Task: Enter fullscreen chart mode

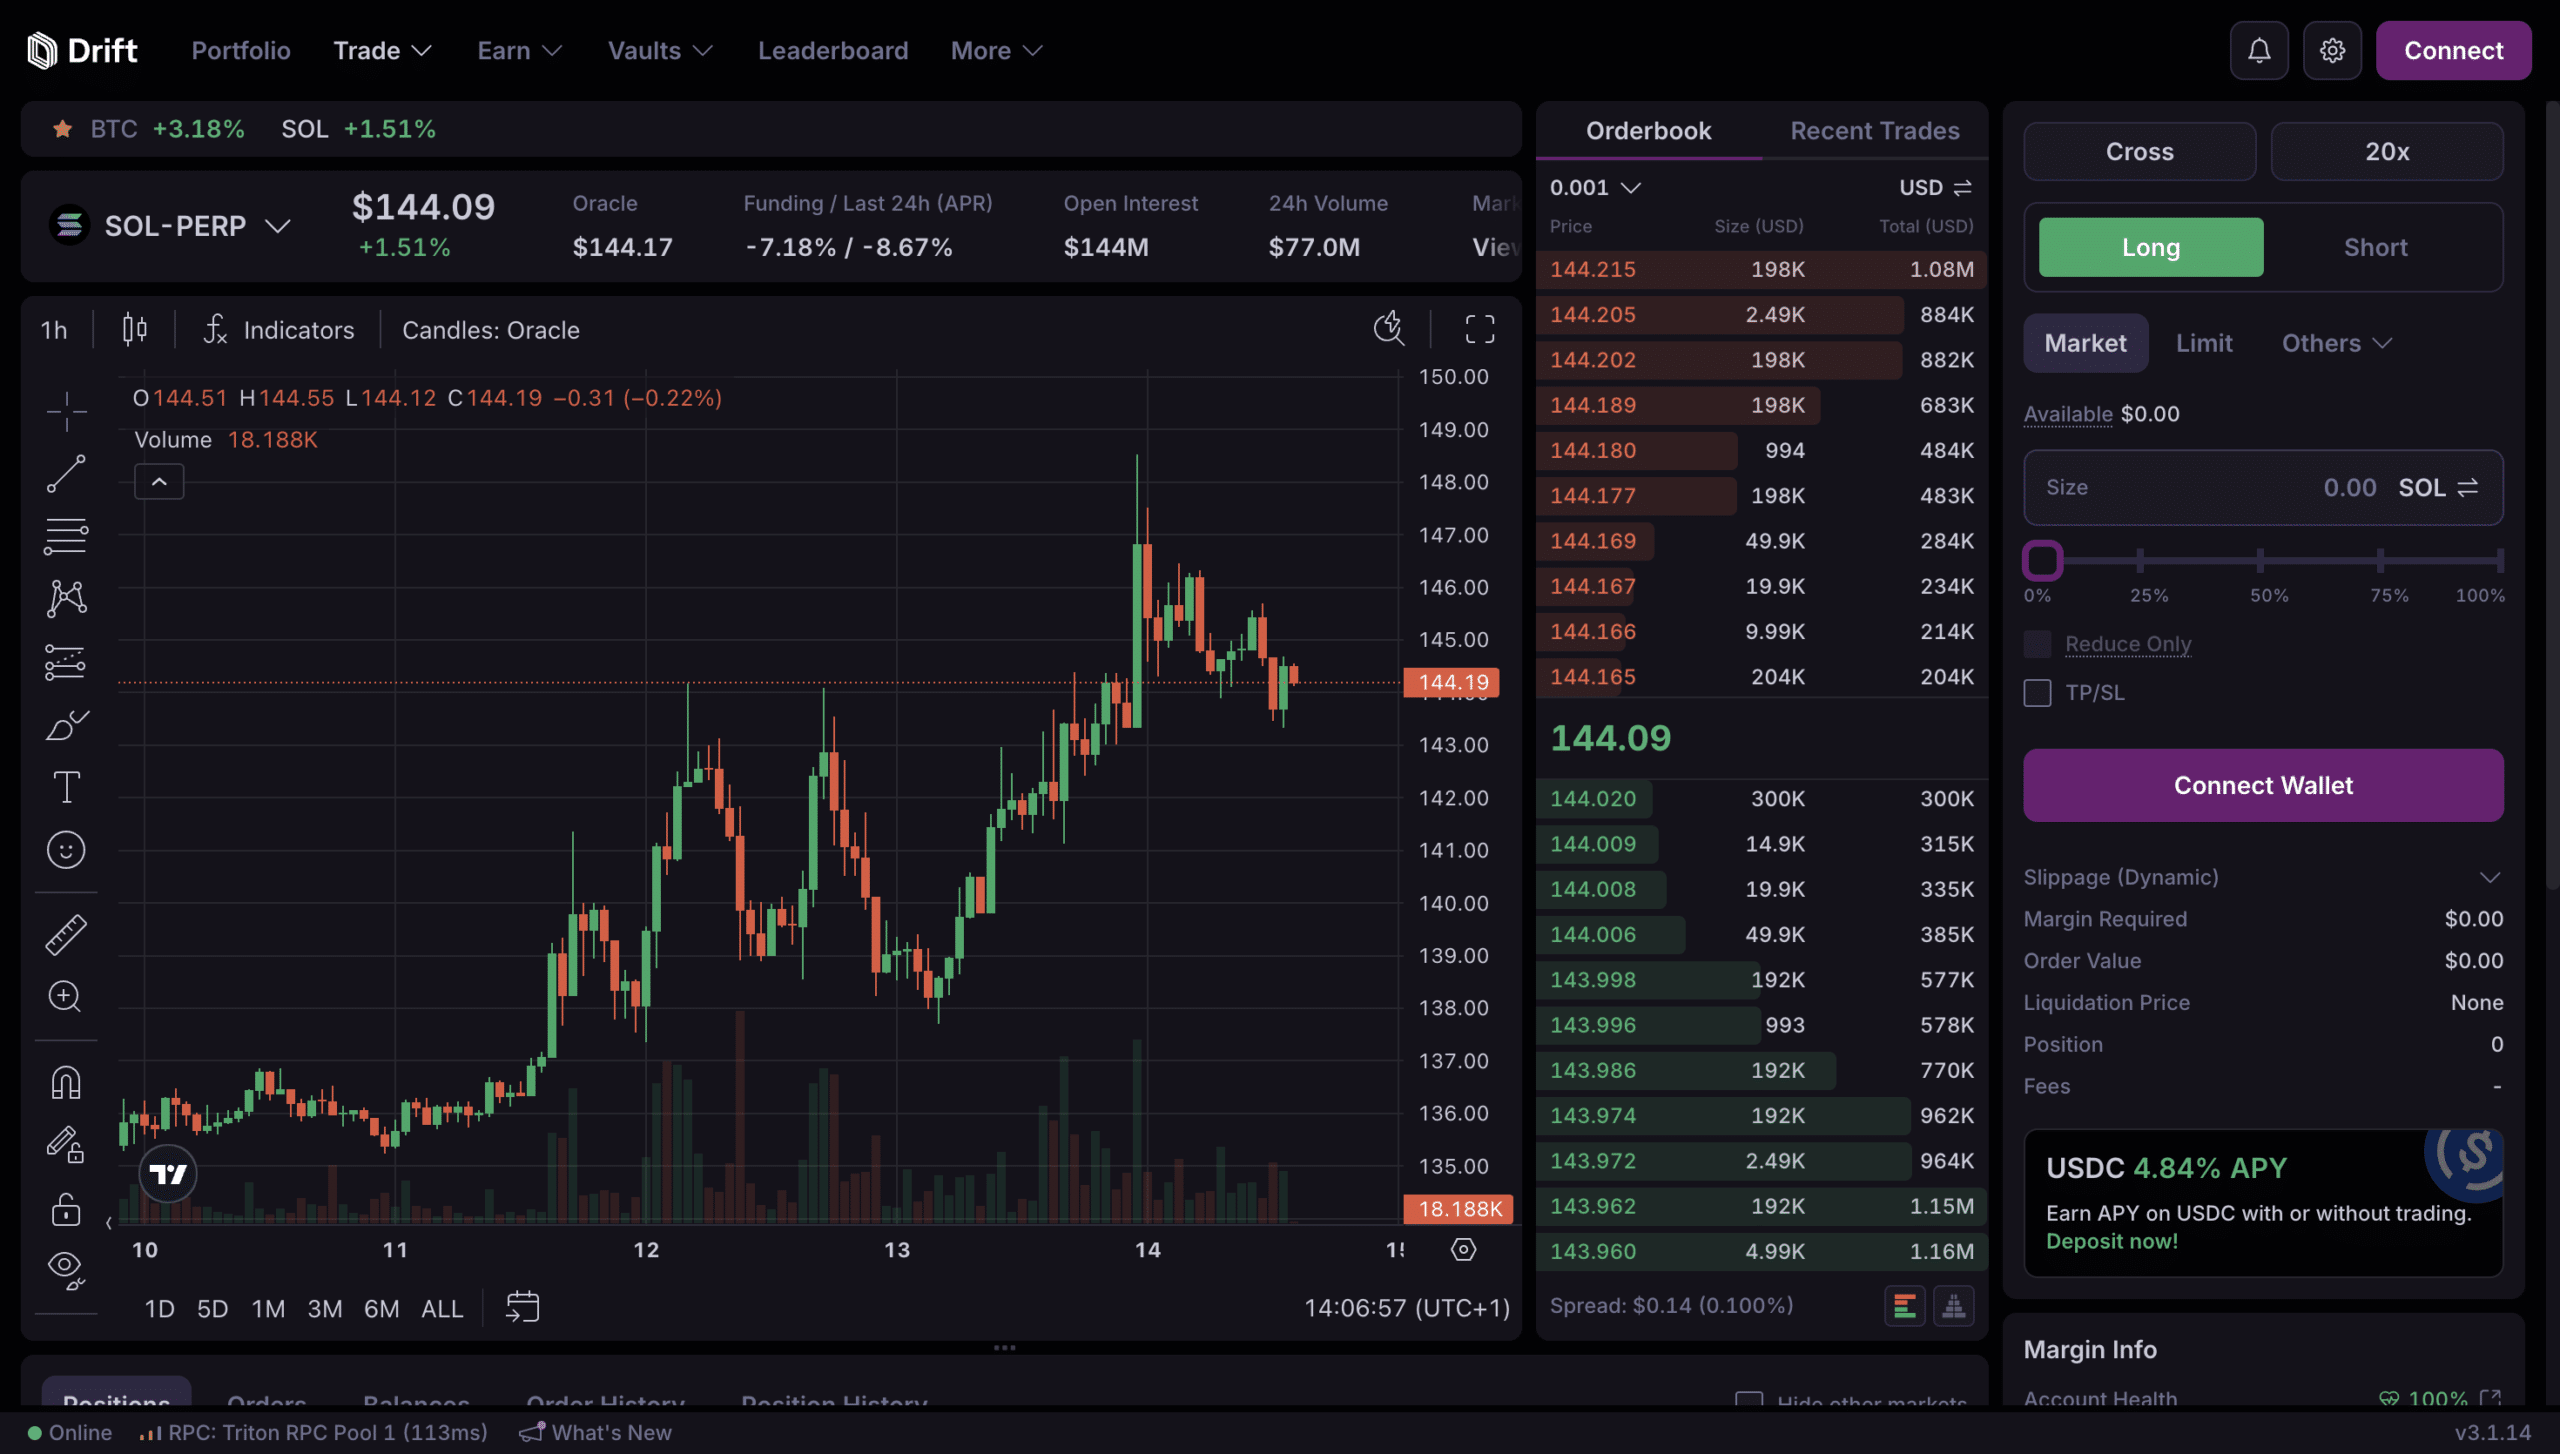Action: click(x=1478, y=329)
